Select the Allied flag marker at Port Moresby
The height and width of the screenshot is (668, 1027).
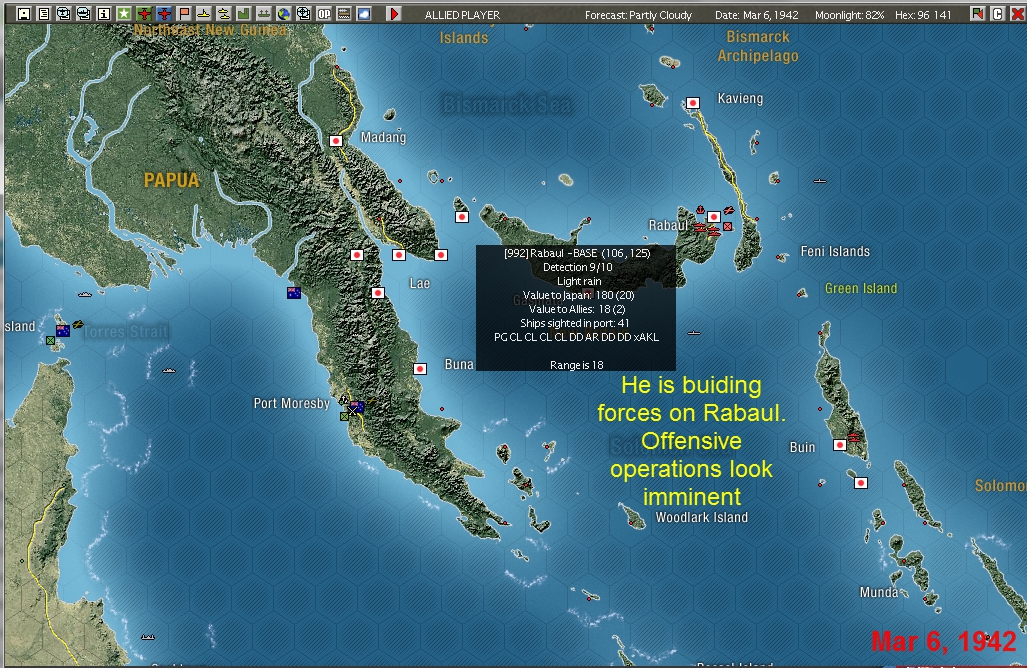point(357,407)
